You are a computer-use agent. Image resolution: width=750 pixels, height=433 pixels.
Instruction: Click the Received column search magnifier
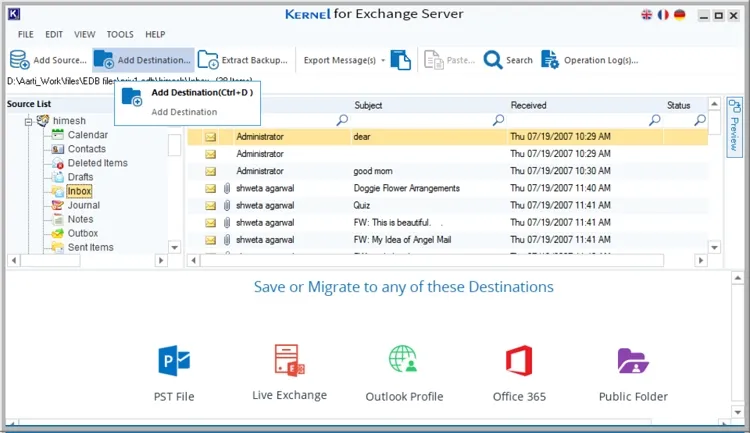click(x=654, y=120)
